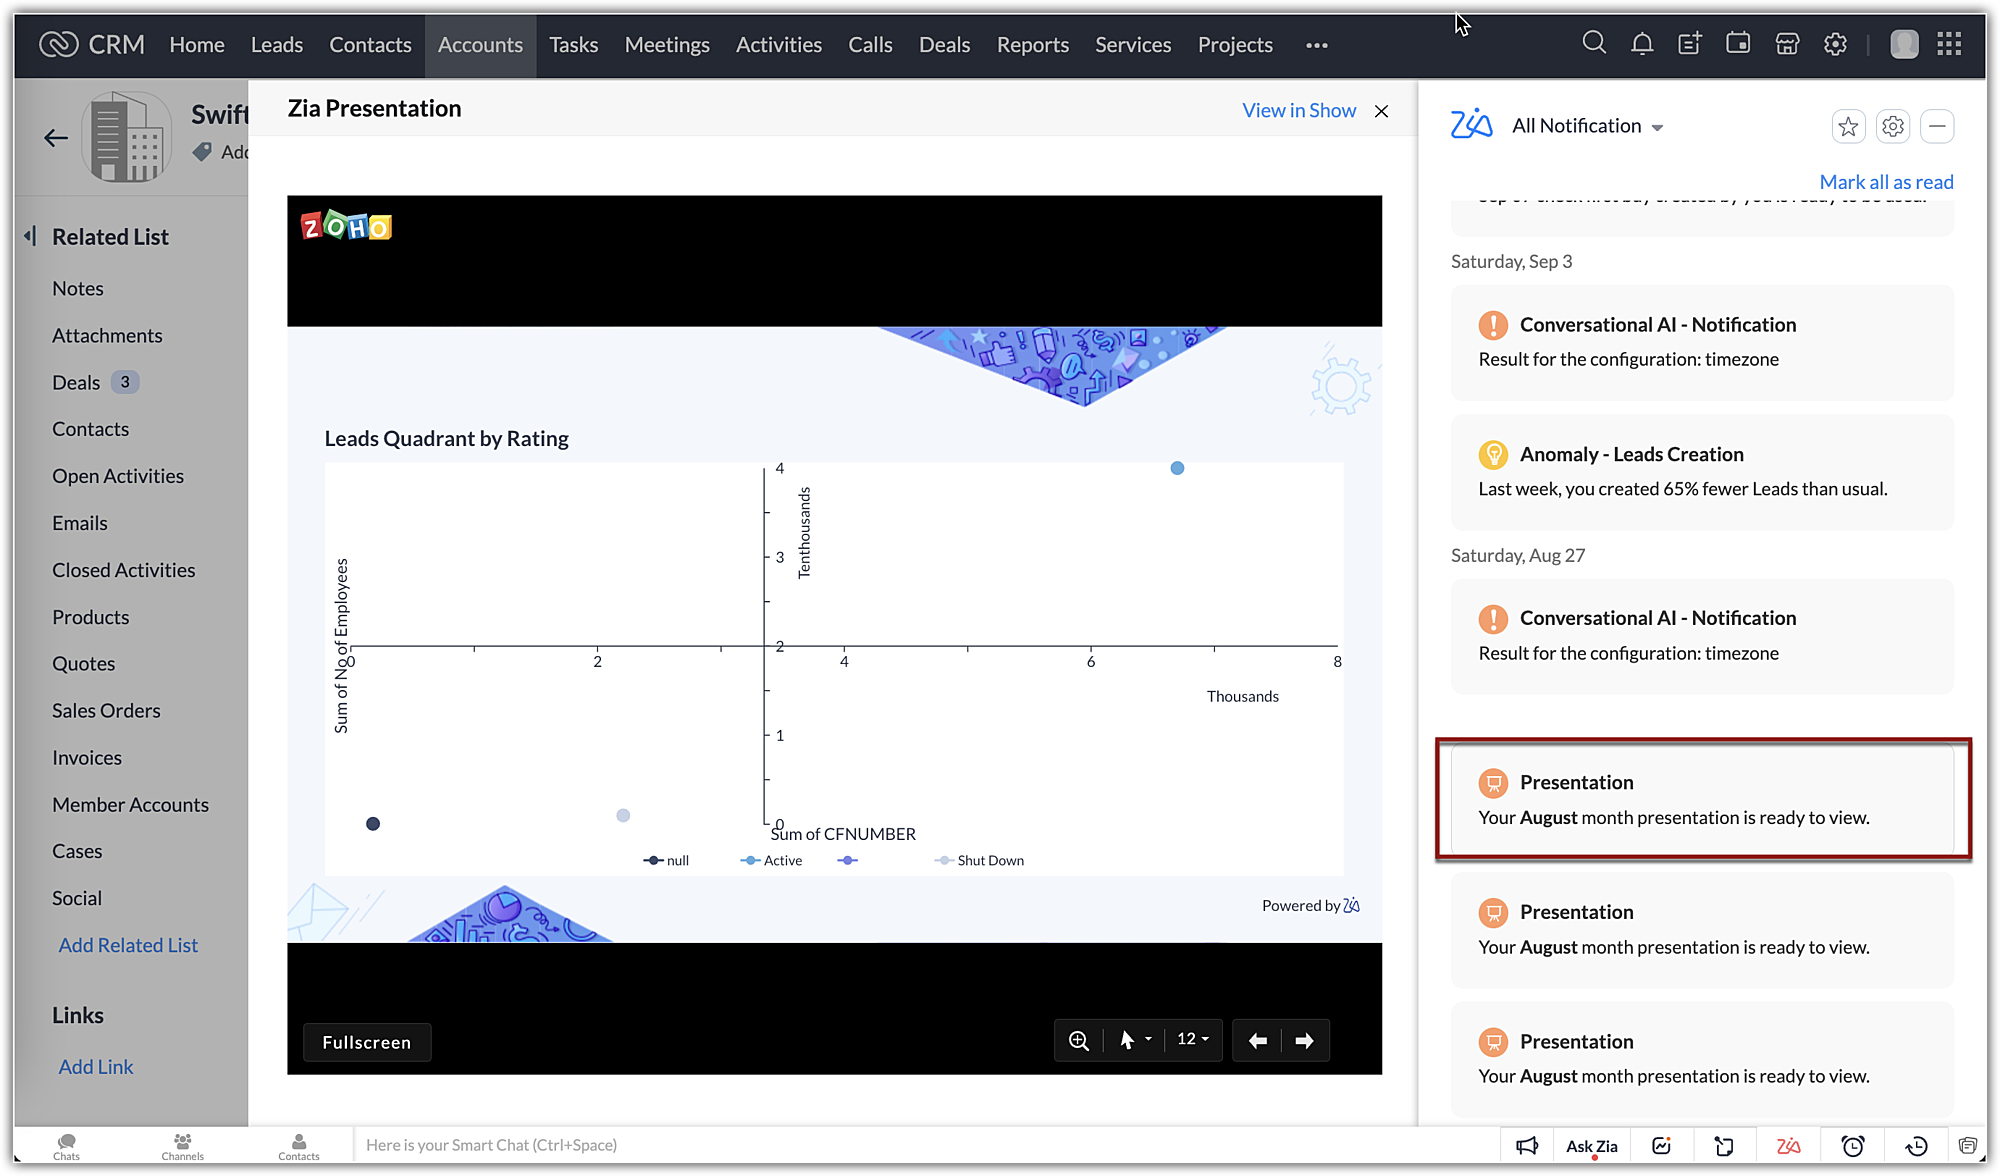Toggle the null series in chart legend
The width and height of the screenshot is (2000, 1176).
pyautogui.click(x=667, y=861)
